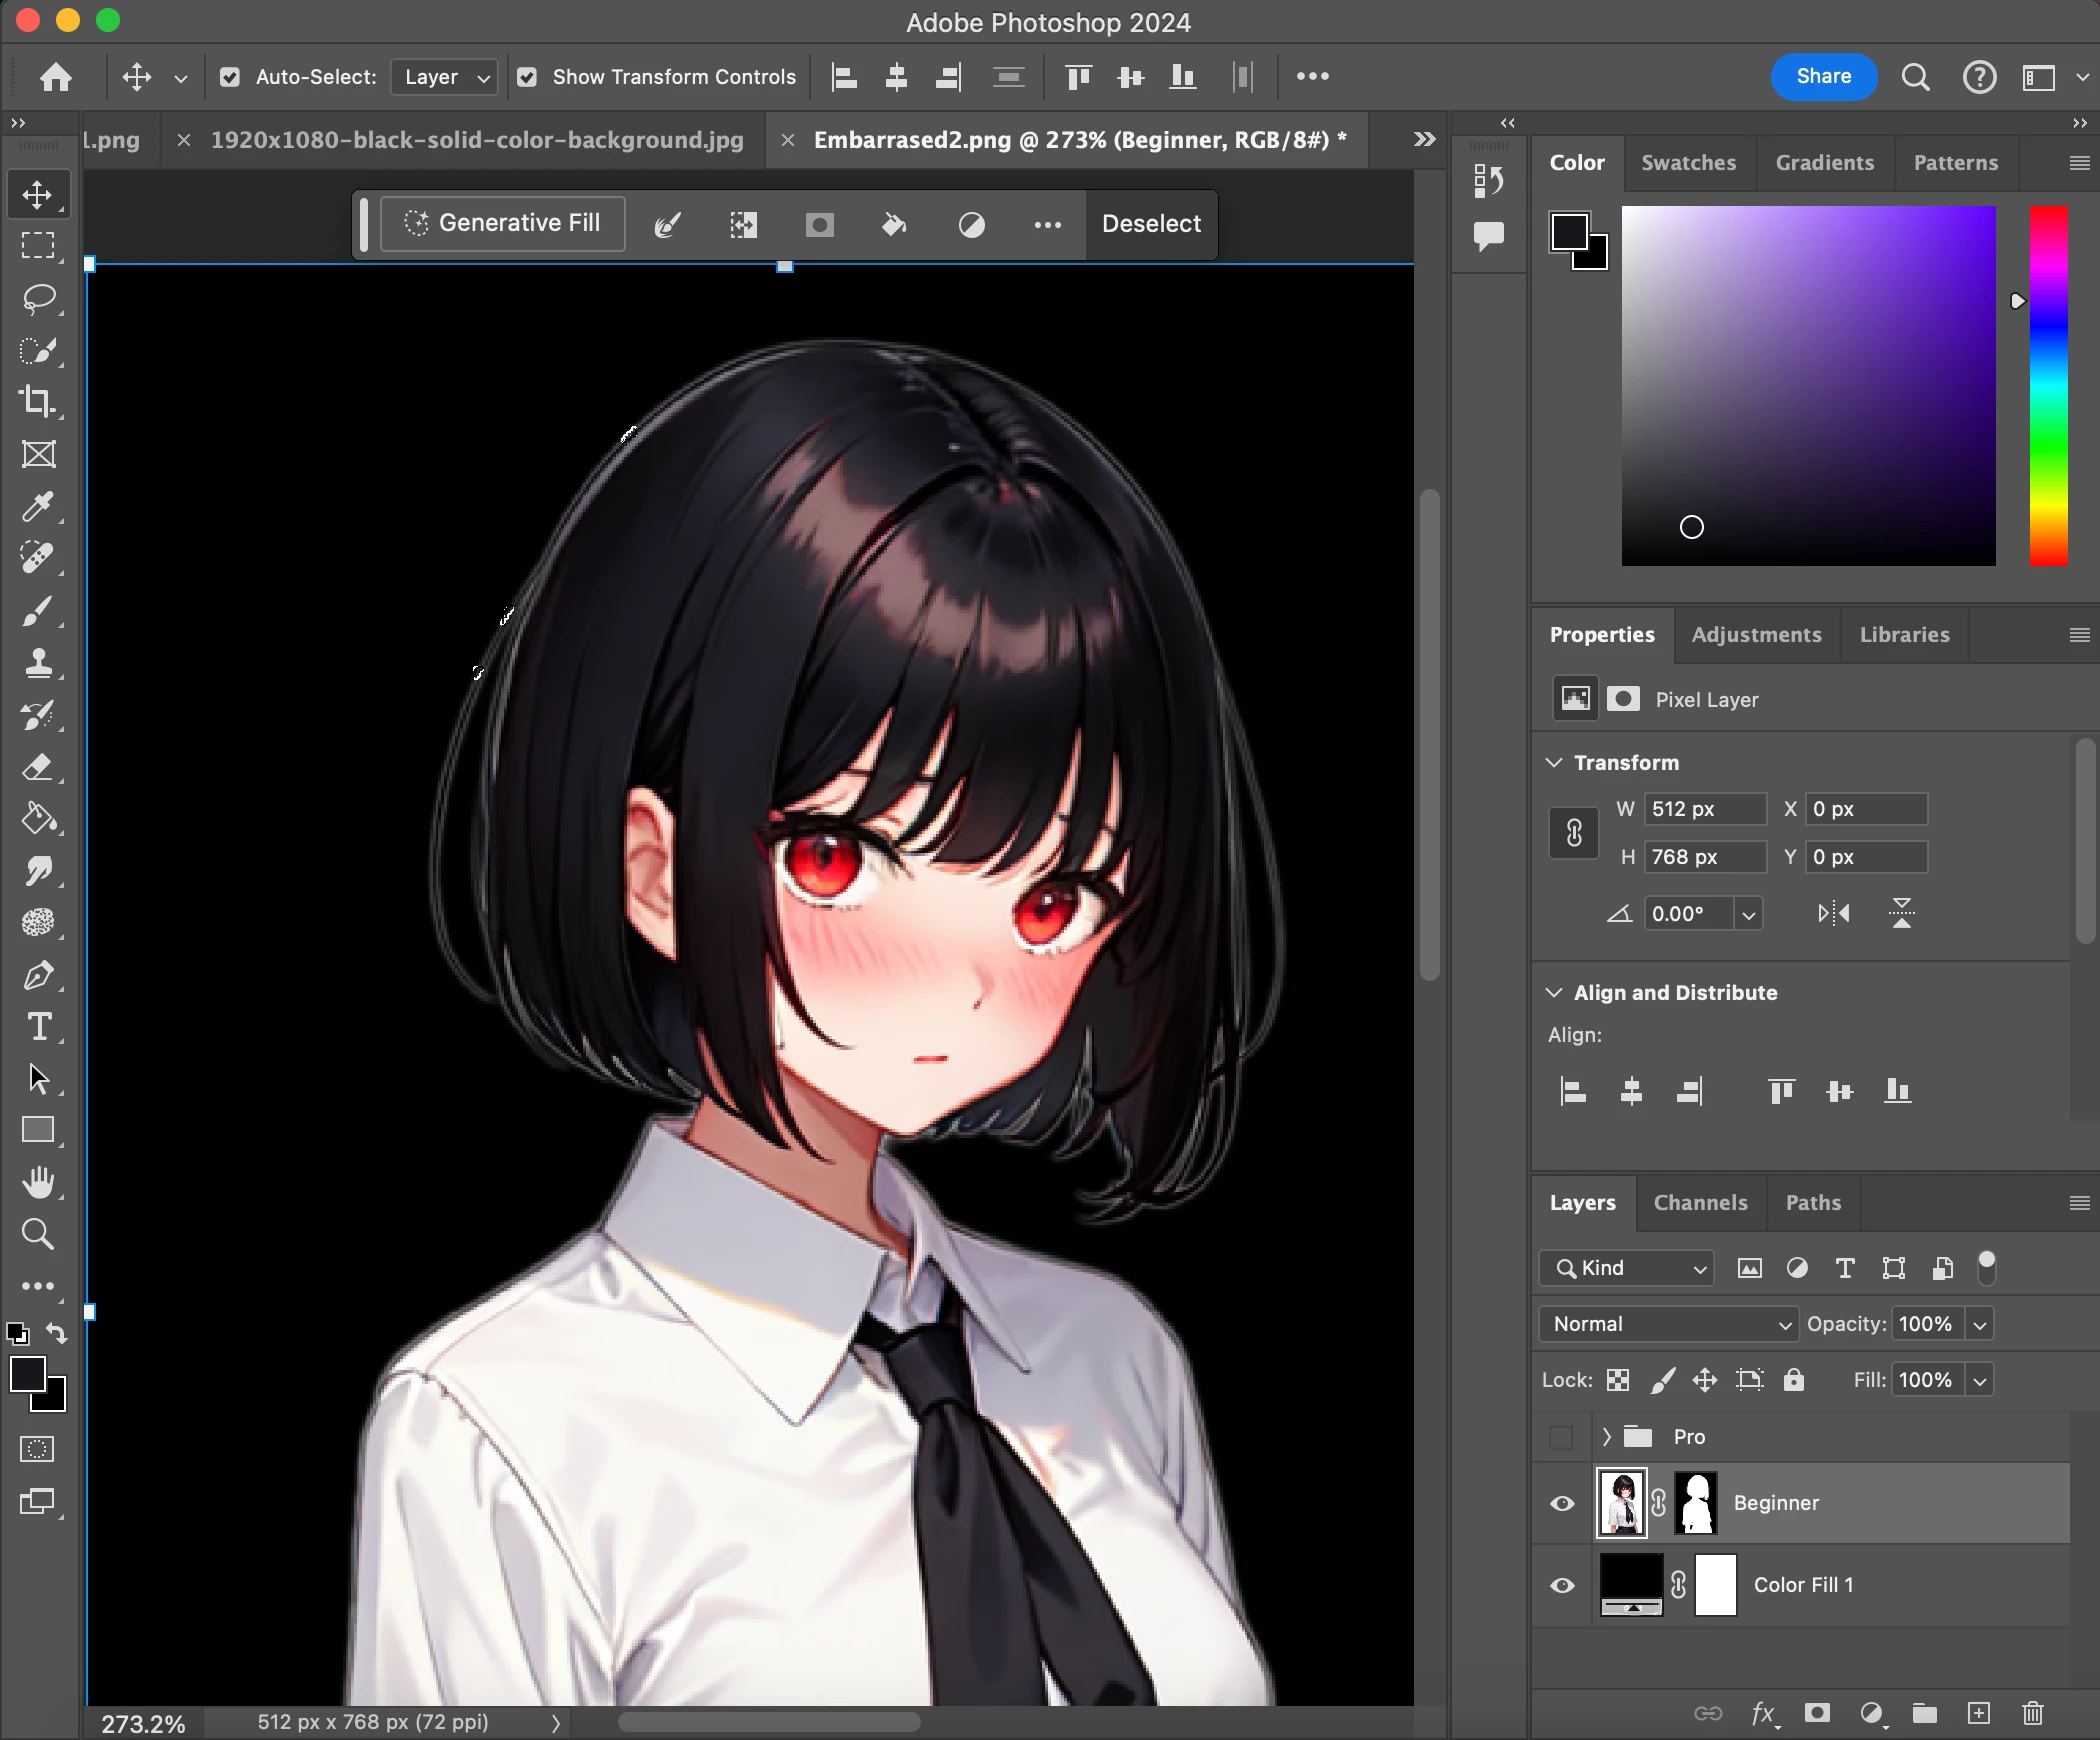Click the Generative Fill button
This screenshot has width=2100, height=1740.
click(503, 223)
